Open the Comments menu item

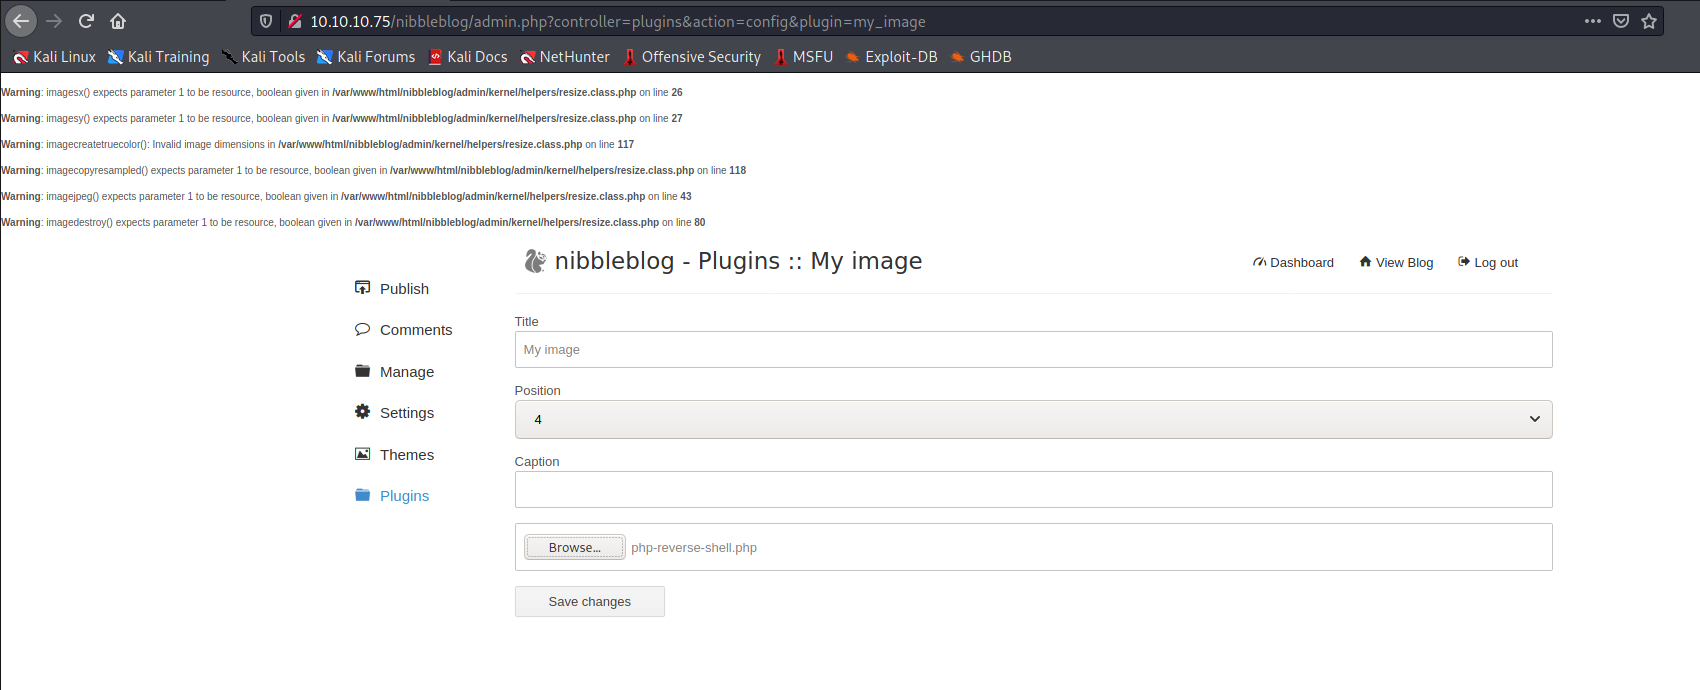[x=416, y=330]
